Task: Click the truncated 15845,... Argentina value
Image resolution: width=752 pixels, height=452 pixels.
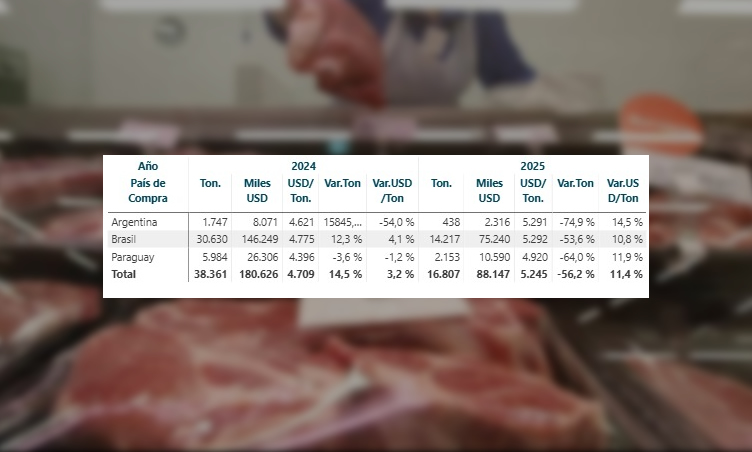Action: tap(342, 222)
